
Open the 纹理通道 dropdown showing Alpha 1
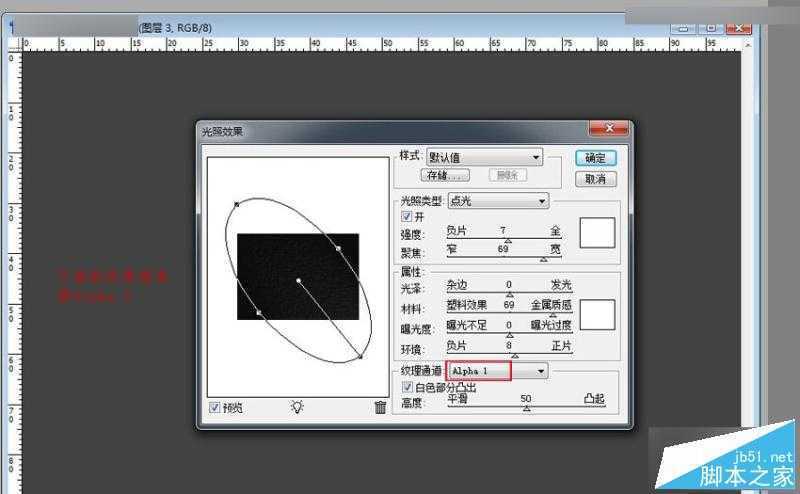(497, 371)
